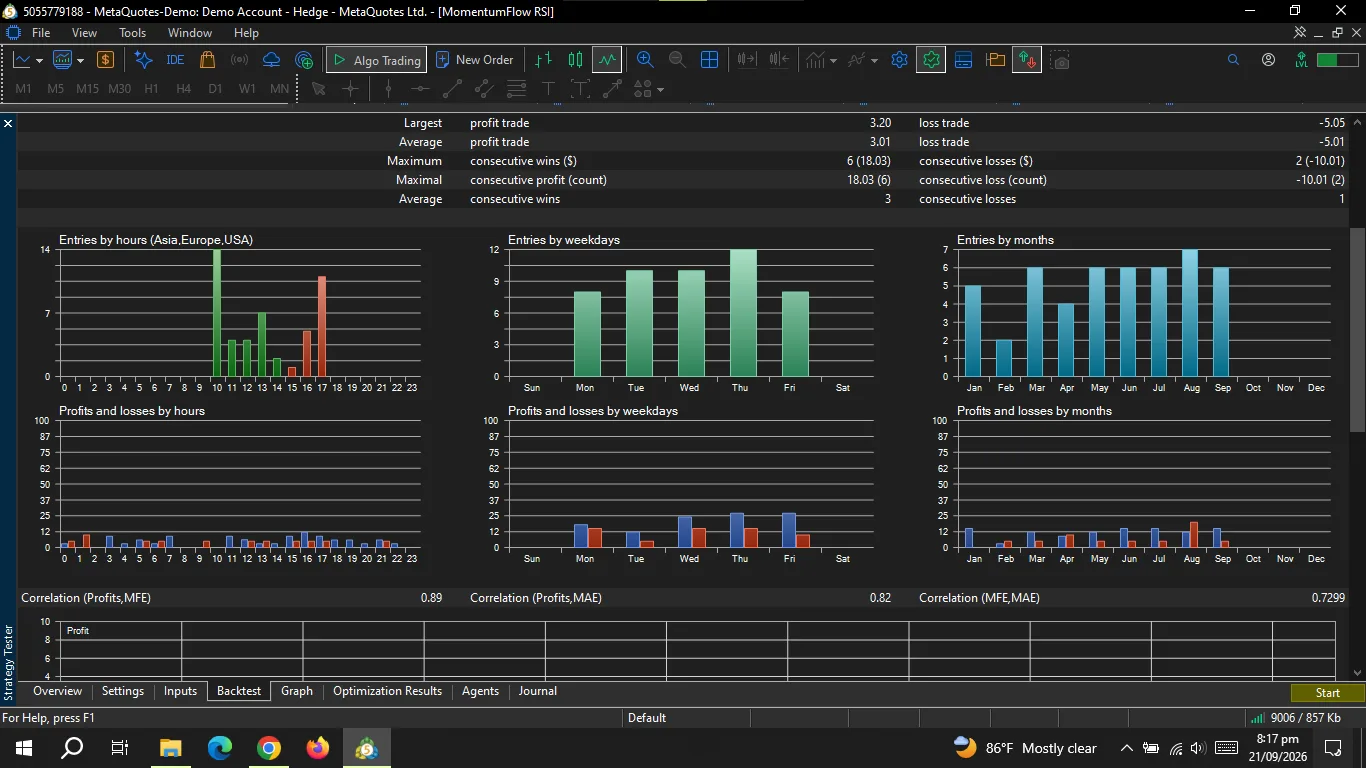This screenshot has width=1366, height=768.
Task: Toggle the green gear Strategy Tester button
Action: 931,60
